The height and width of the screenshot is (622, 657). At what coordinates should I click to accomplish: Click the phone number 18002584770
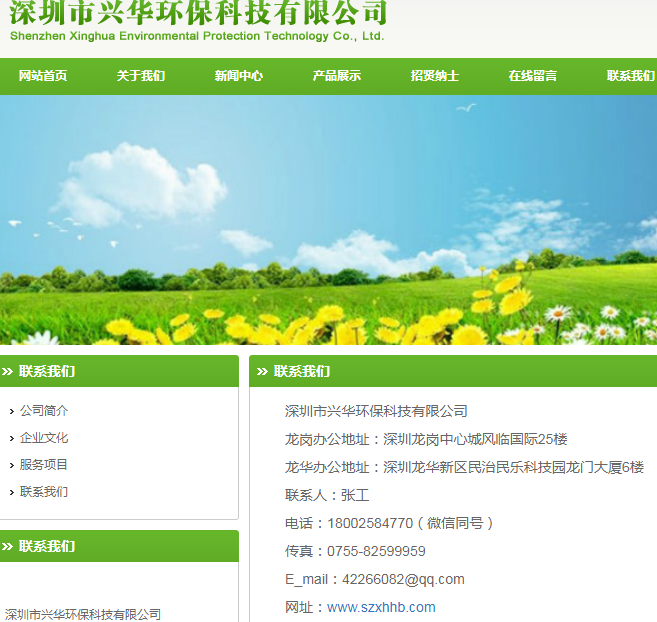(369, 523)
